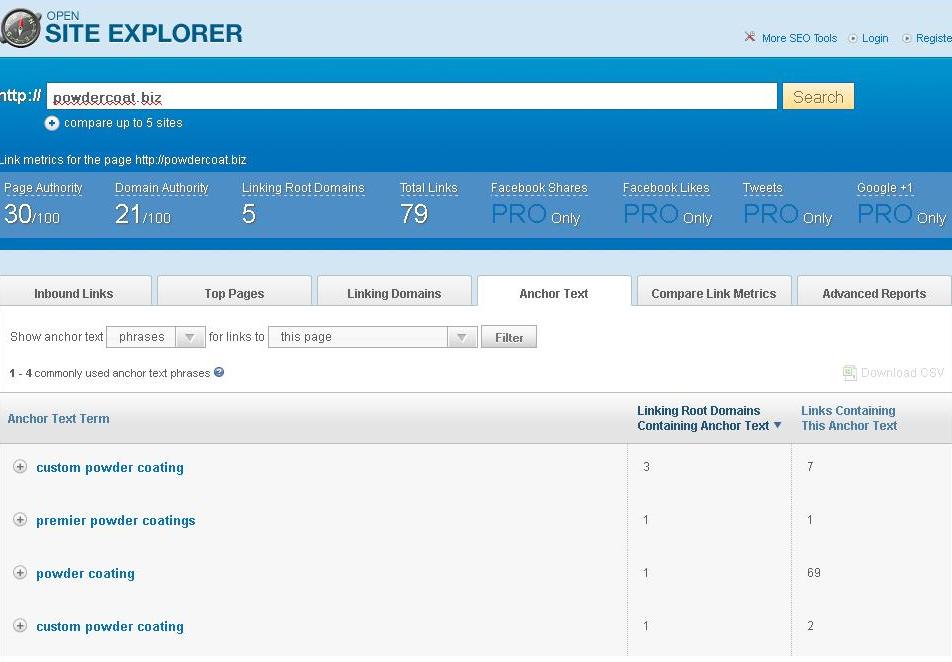Expand the powder coating row with 69 links
The image size is (952, 662).
click(20, 572)
